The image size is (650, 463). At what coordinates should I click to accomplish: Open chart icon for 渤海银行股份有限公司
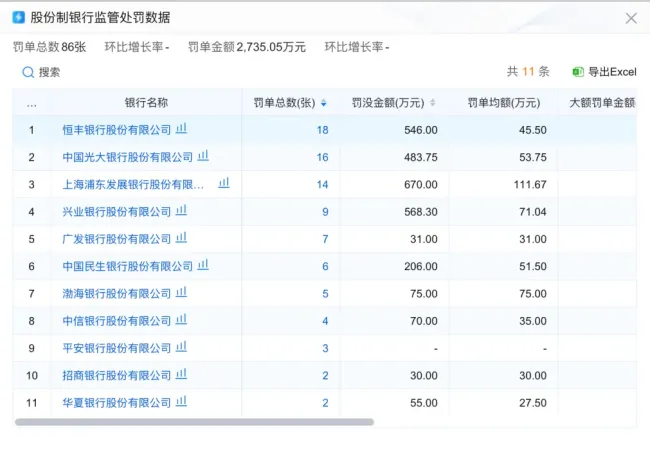[181, 292]
